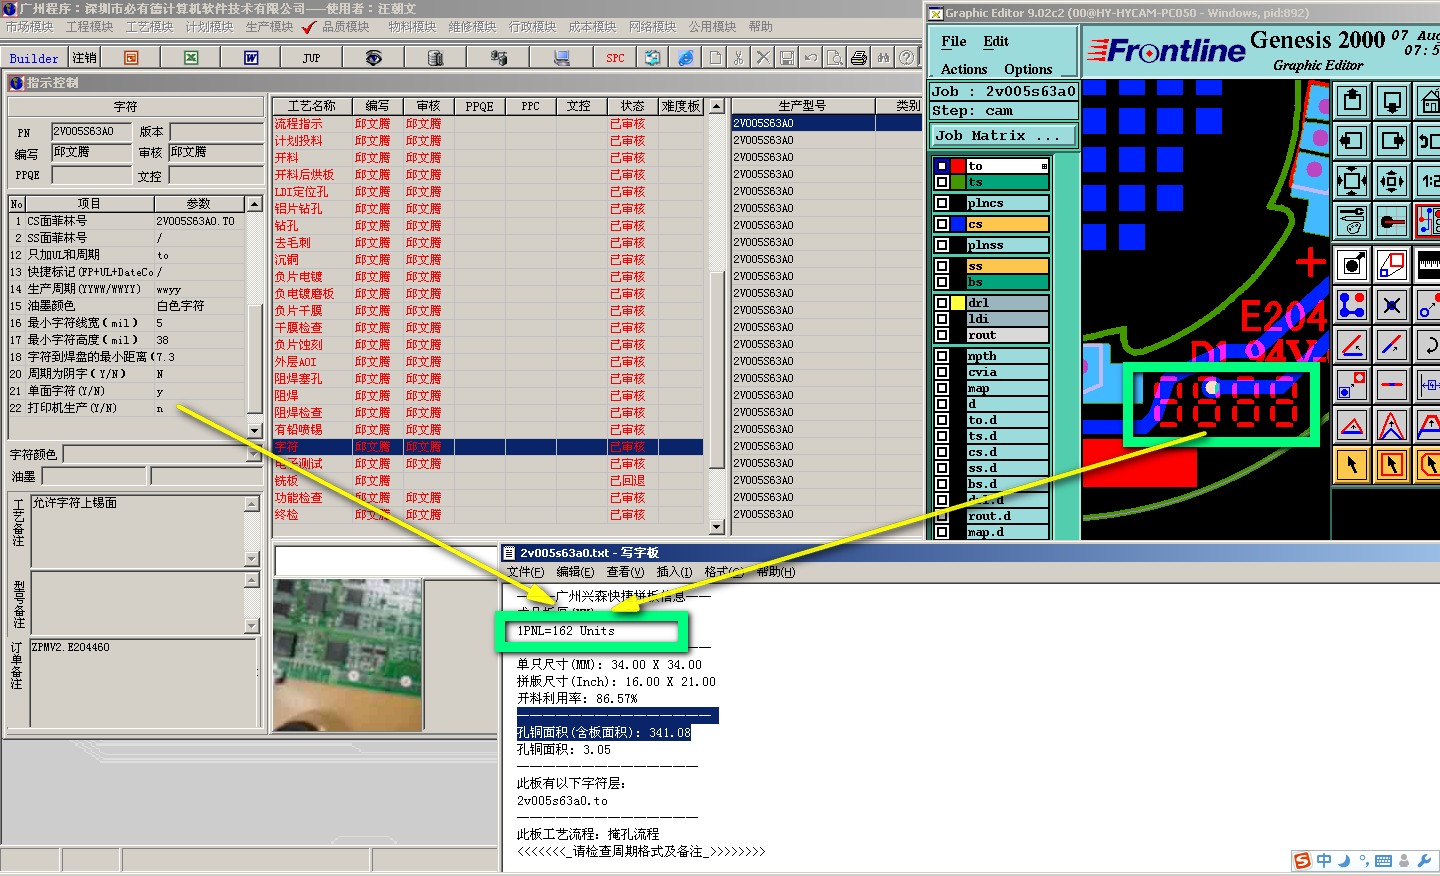
Task: Toggle the 'rout' layer checkbox
Action: coord(942,335)
